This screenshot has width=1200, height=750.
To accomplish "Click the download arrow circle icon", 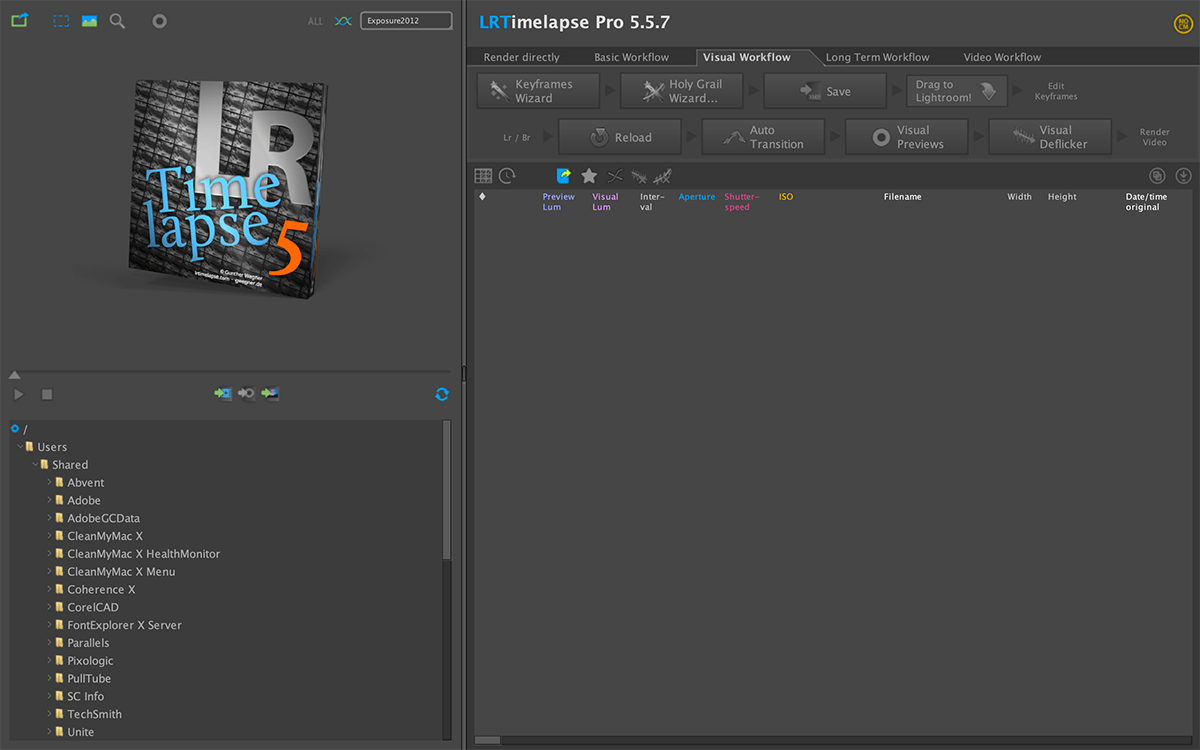I will tap(1183, 176).
